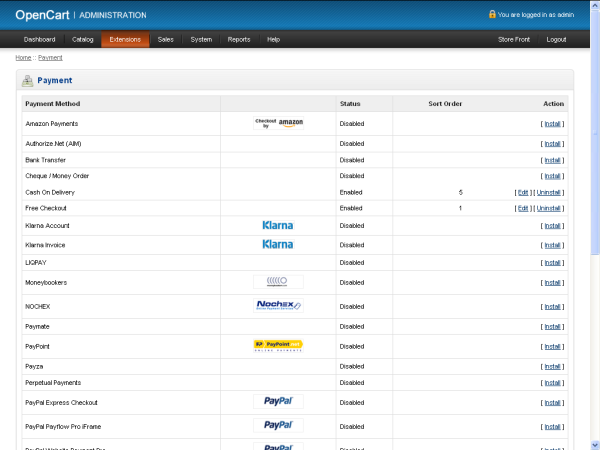Open the Dashboard menu
This screenshot has width=600, height=450.
(39, 39)
